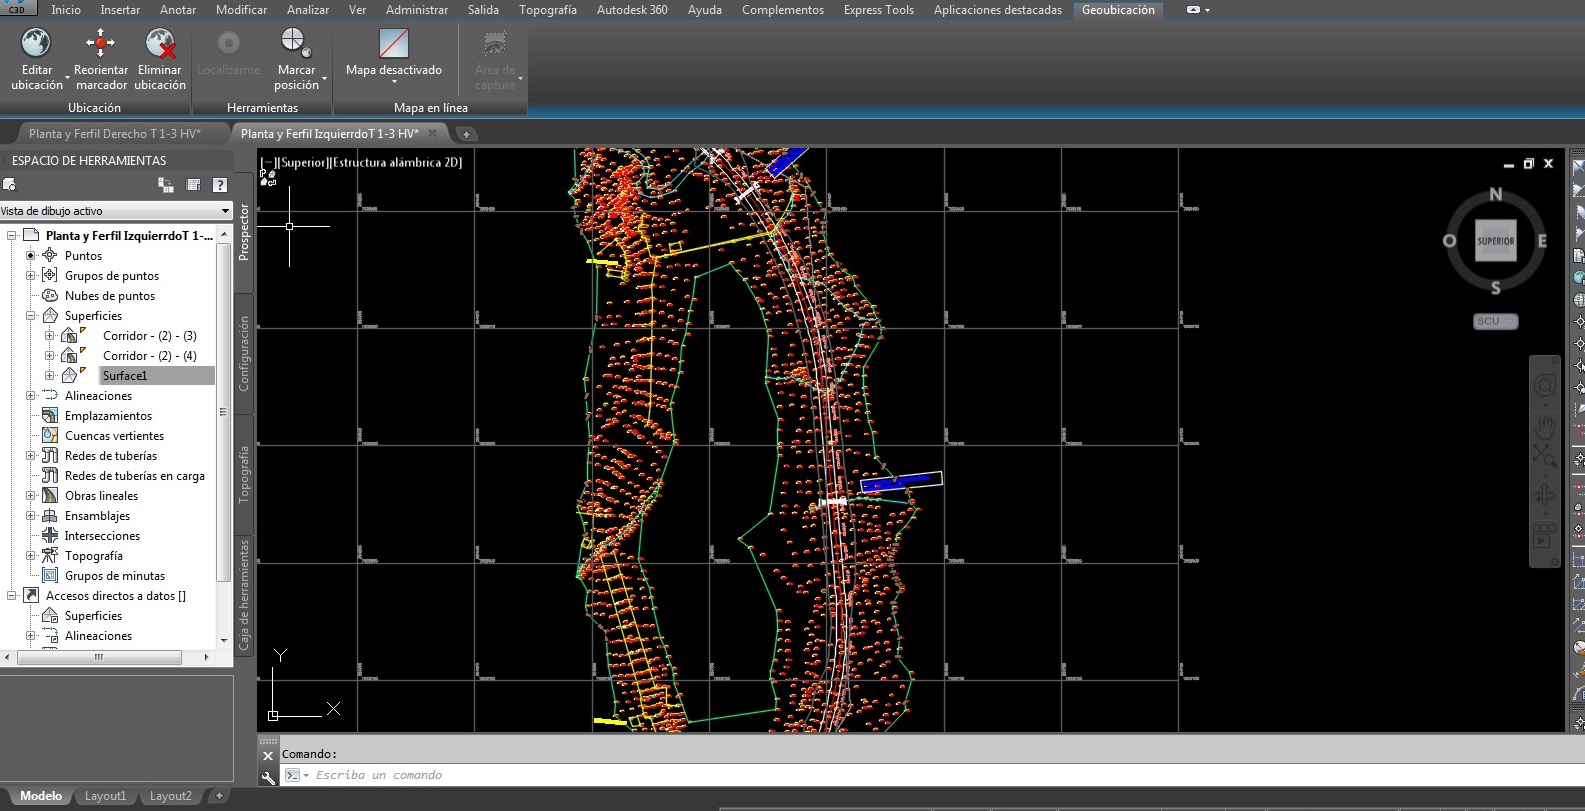Select the Ensamblajes tree item
Viewport: 1585px width, 811px height.
[97, 516]
